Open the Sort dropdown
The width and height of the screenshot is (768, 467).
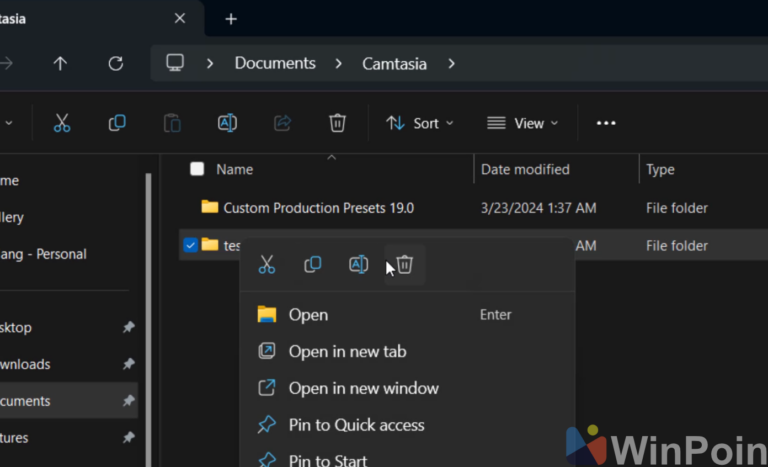click(420, 123)
